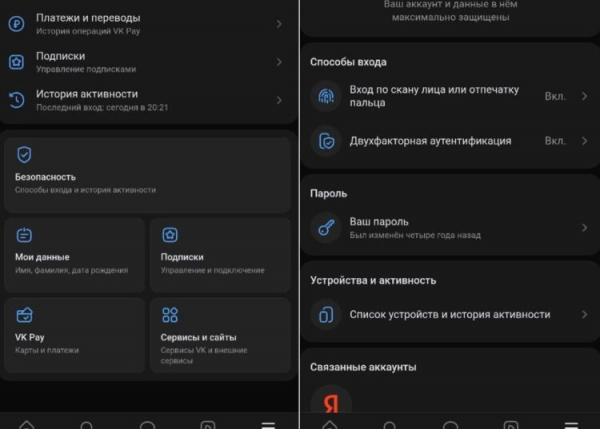The height and width of the screenshot is (429, 600).
Task: Tap "Имя, фамилия, дата рождения" subtitle
Action: tap(72, 270)
